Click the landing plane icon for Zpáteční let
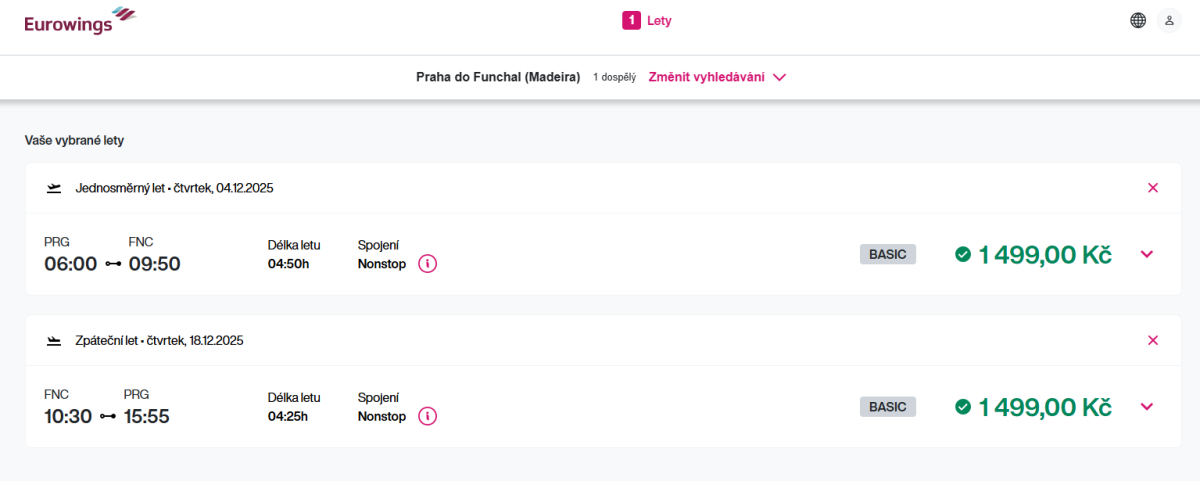 [x=54, y=340]
